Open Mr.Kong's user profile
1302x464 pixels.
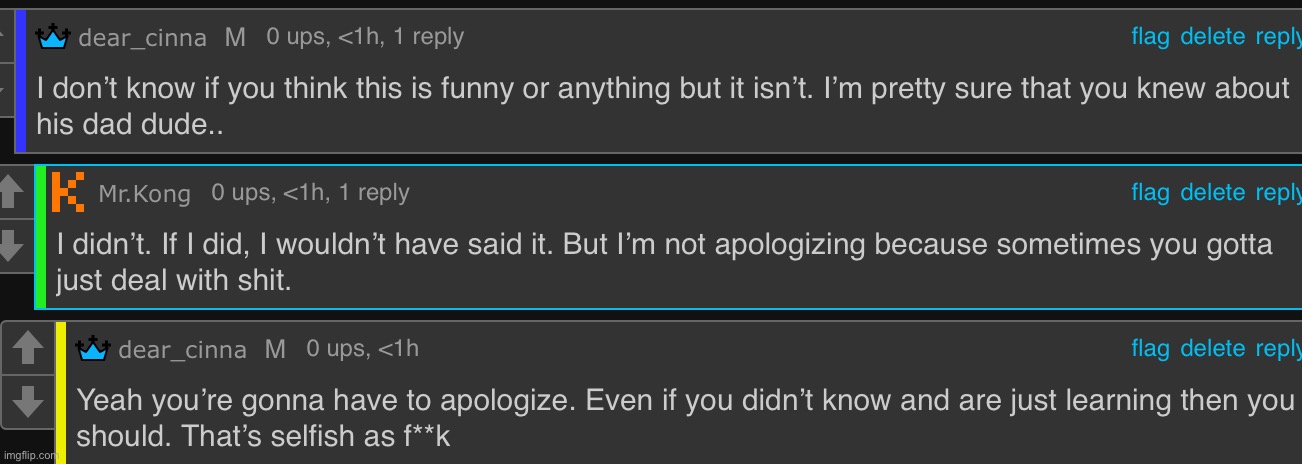coord(144,194)
